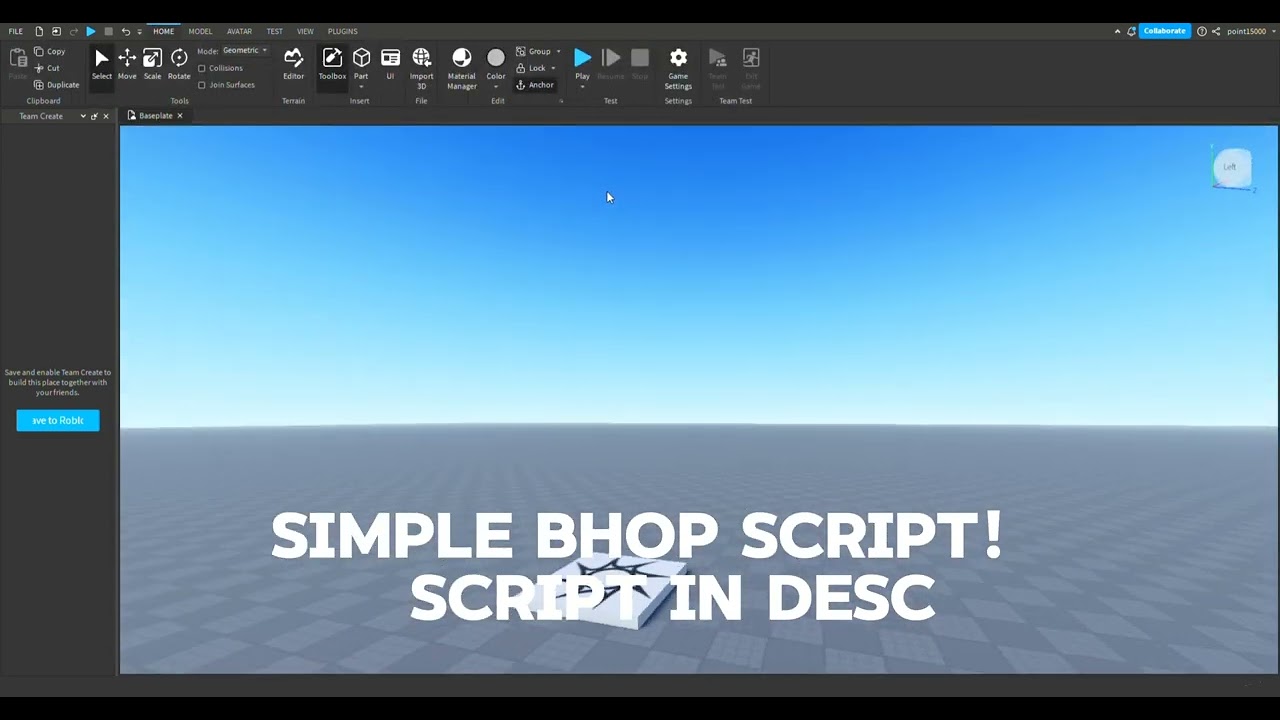Undock the Team Create panel
Viewport: 1280px width, 720px height.
[94, 116]
